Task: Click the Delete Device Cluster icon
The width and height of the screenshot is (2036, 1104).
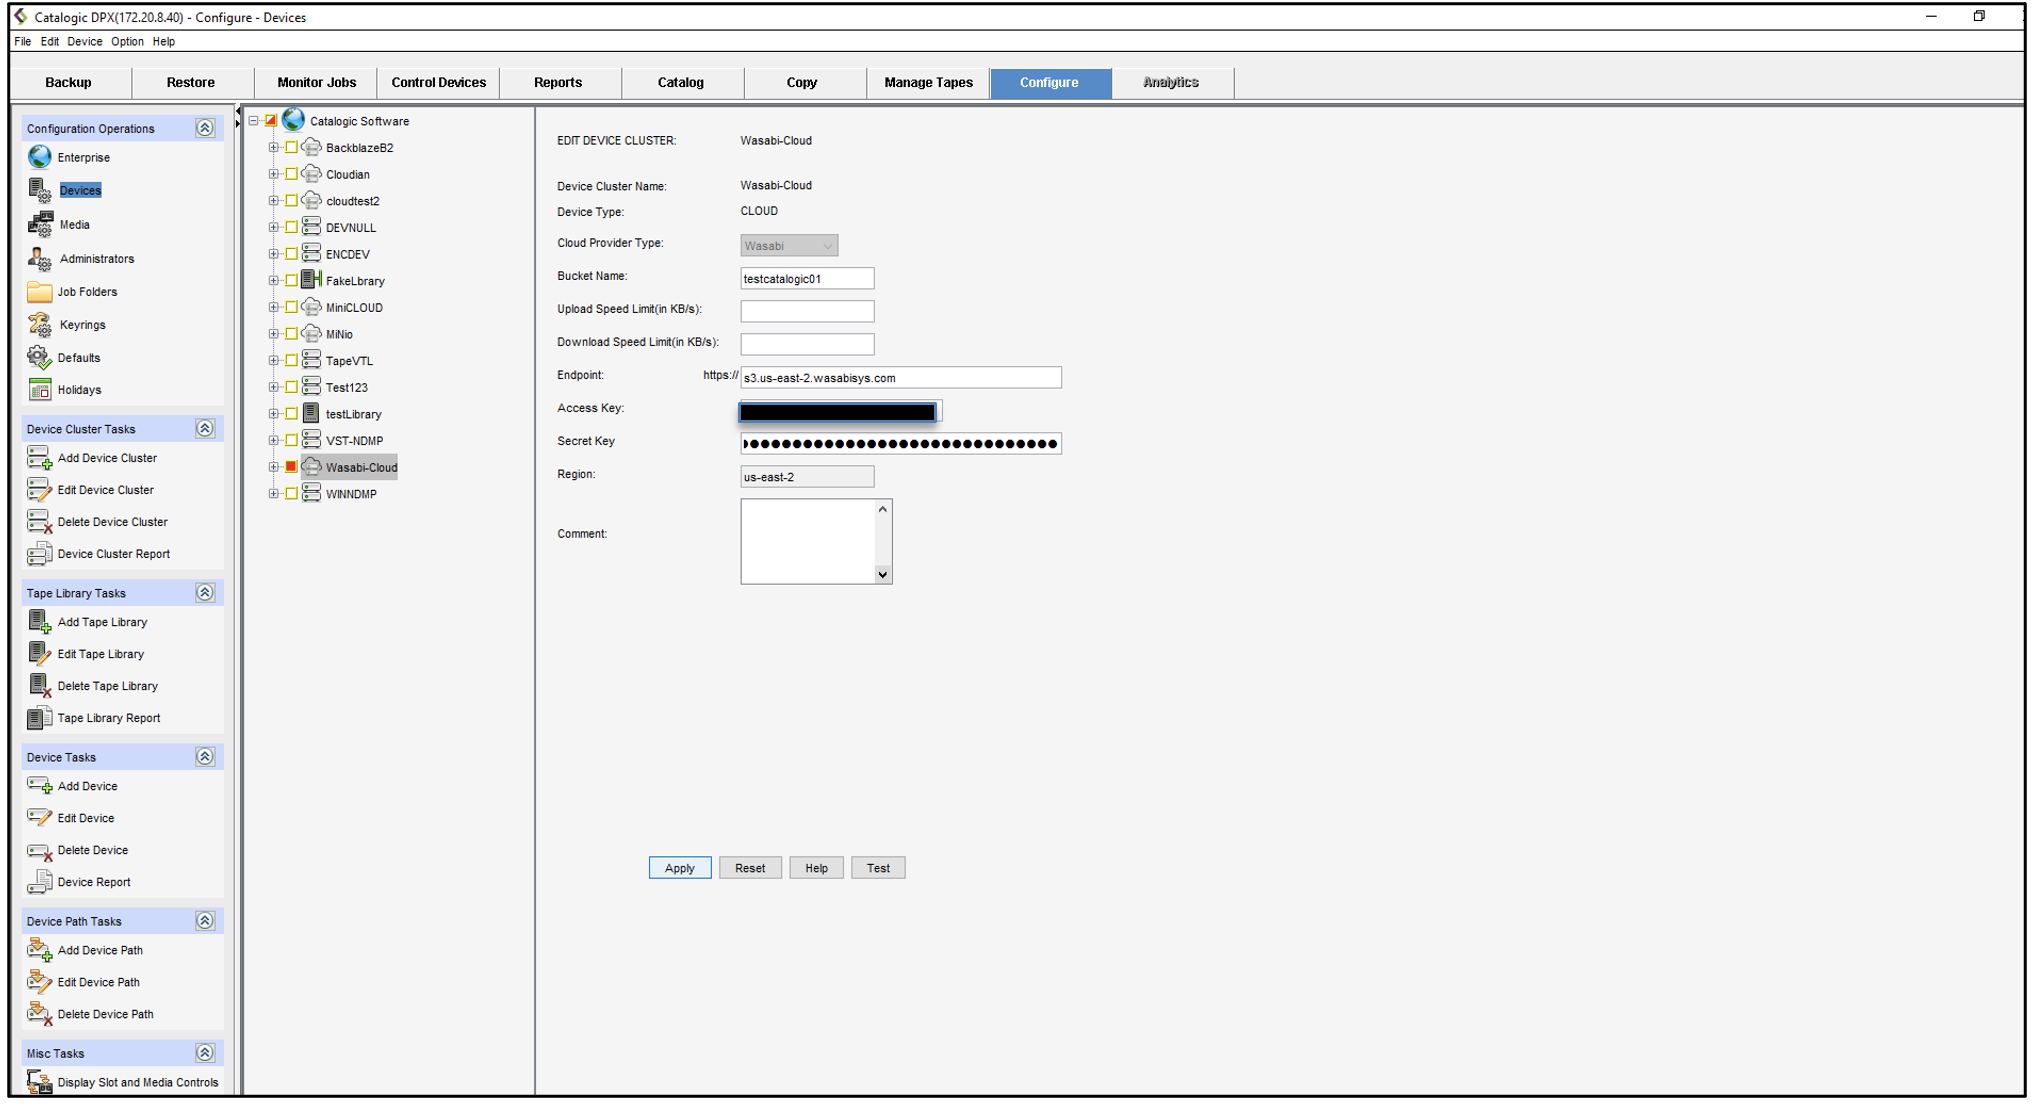Action: coord(40,522)
